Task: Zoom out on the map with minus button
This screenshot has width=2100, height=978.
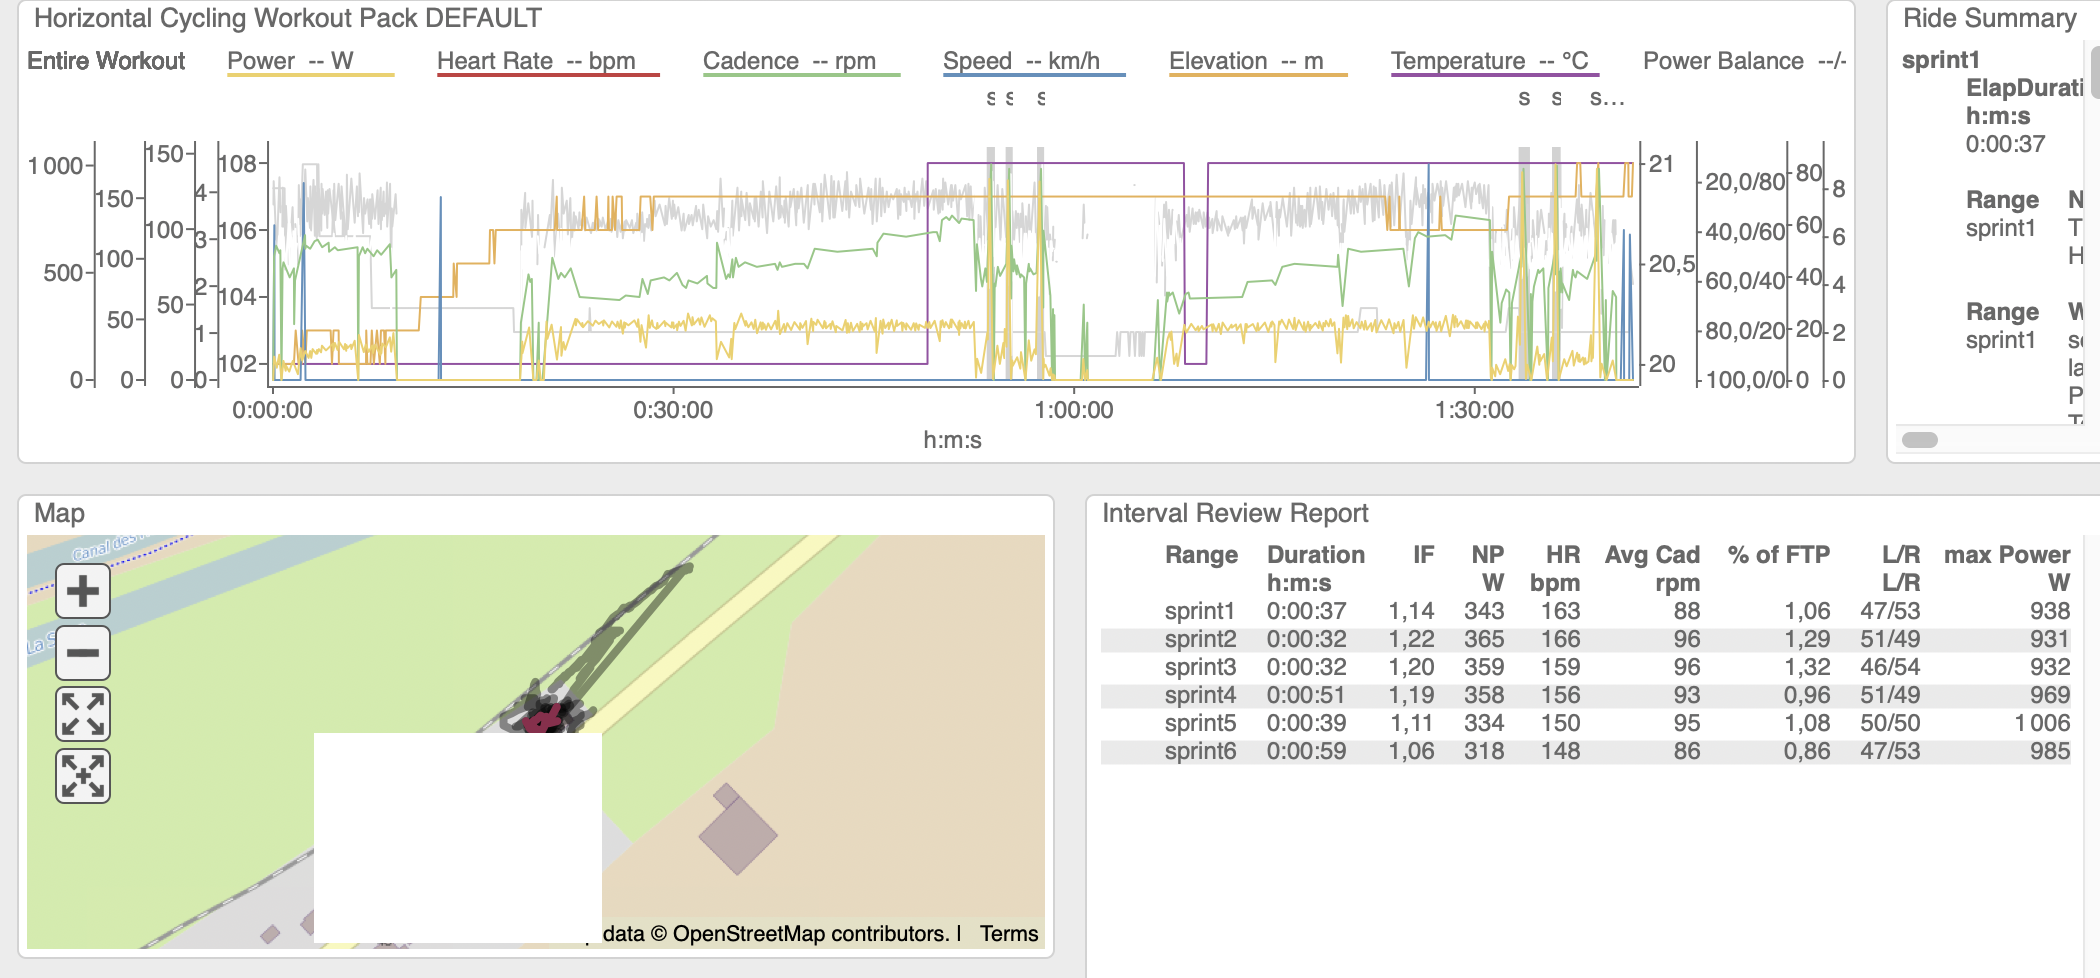Action: pos(82,653)
